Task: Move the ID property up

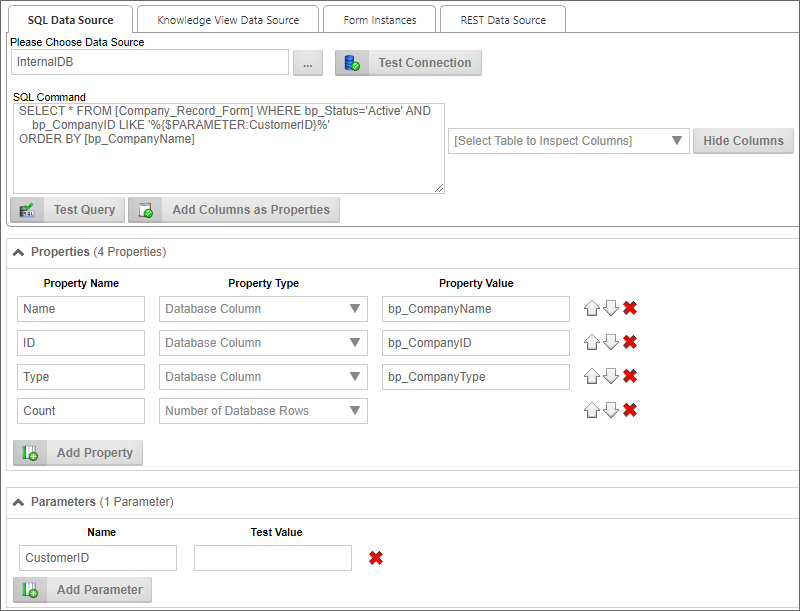Action: [592, 343]
